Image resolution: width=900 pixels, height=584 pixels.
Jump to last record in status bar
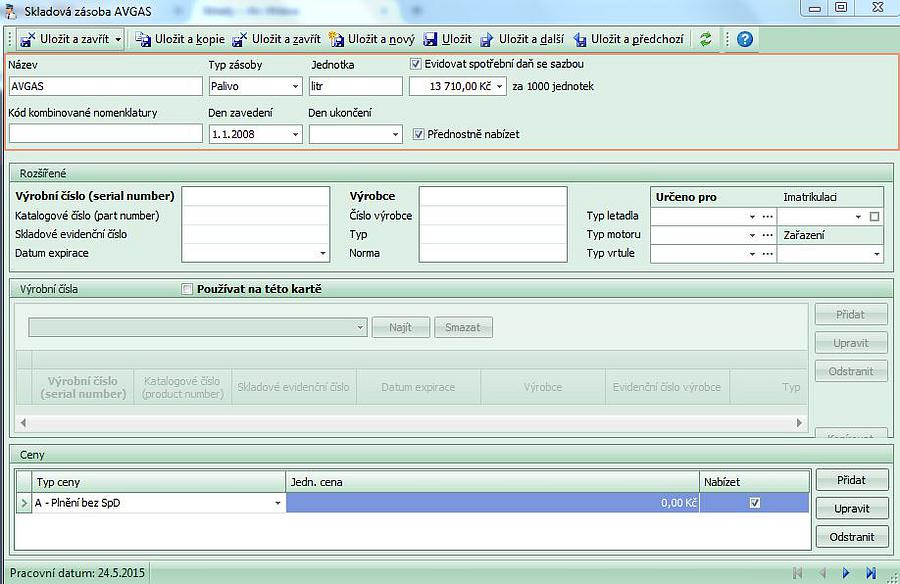click(871, 573)
